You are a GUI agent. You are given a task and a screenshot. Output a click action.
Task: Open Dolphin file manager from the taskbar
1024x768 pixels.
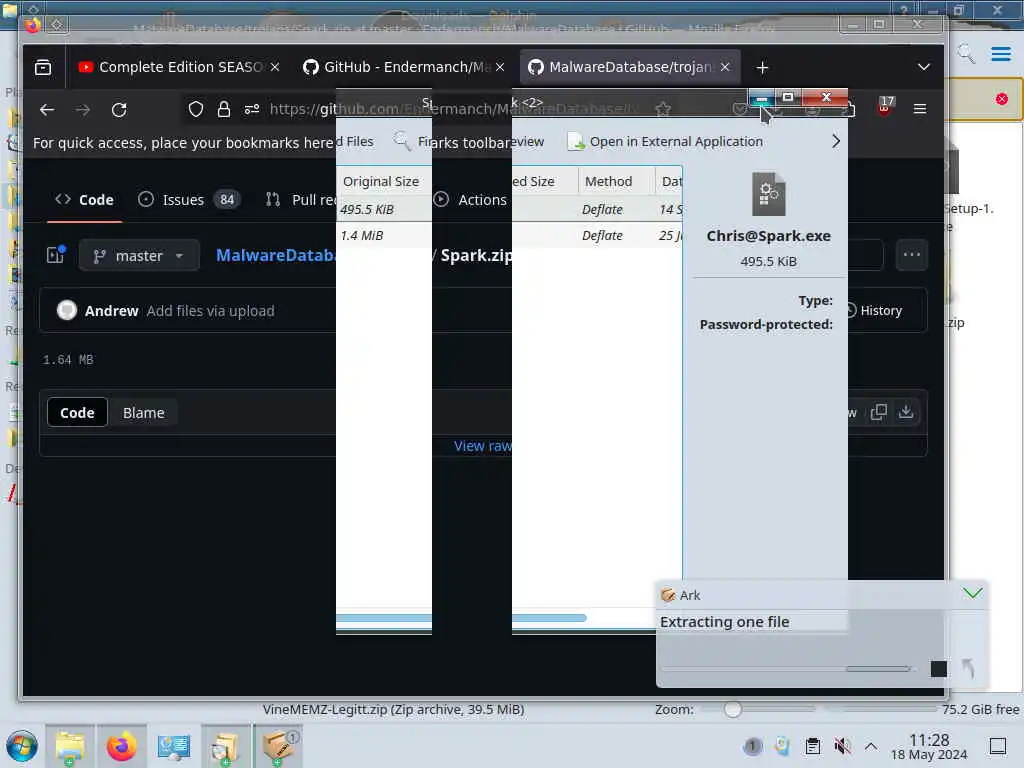[69, 746]
